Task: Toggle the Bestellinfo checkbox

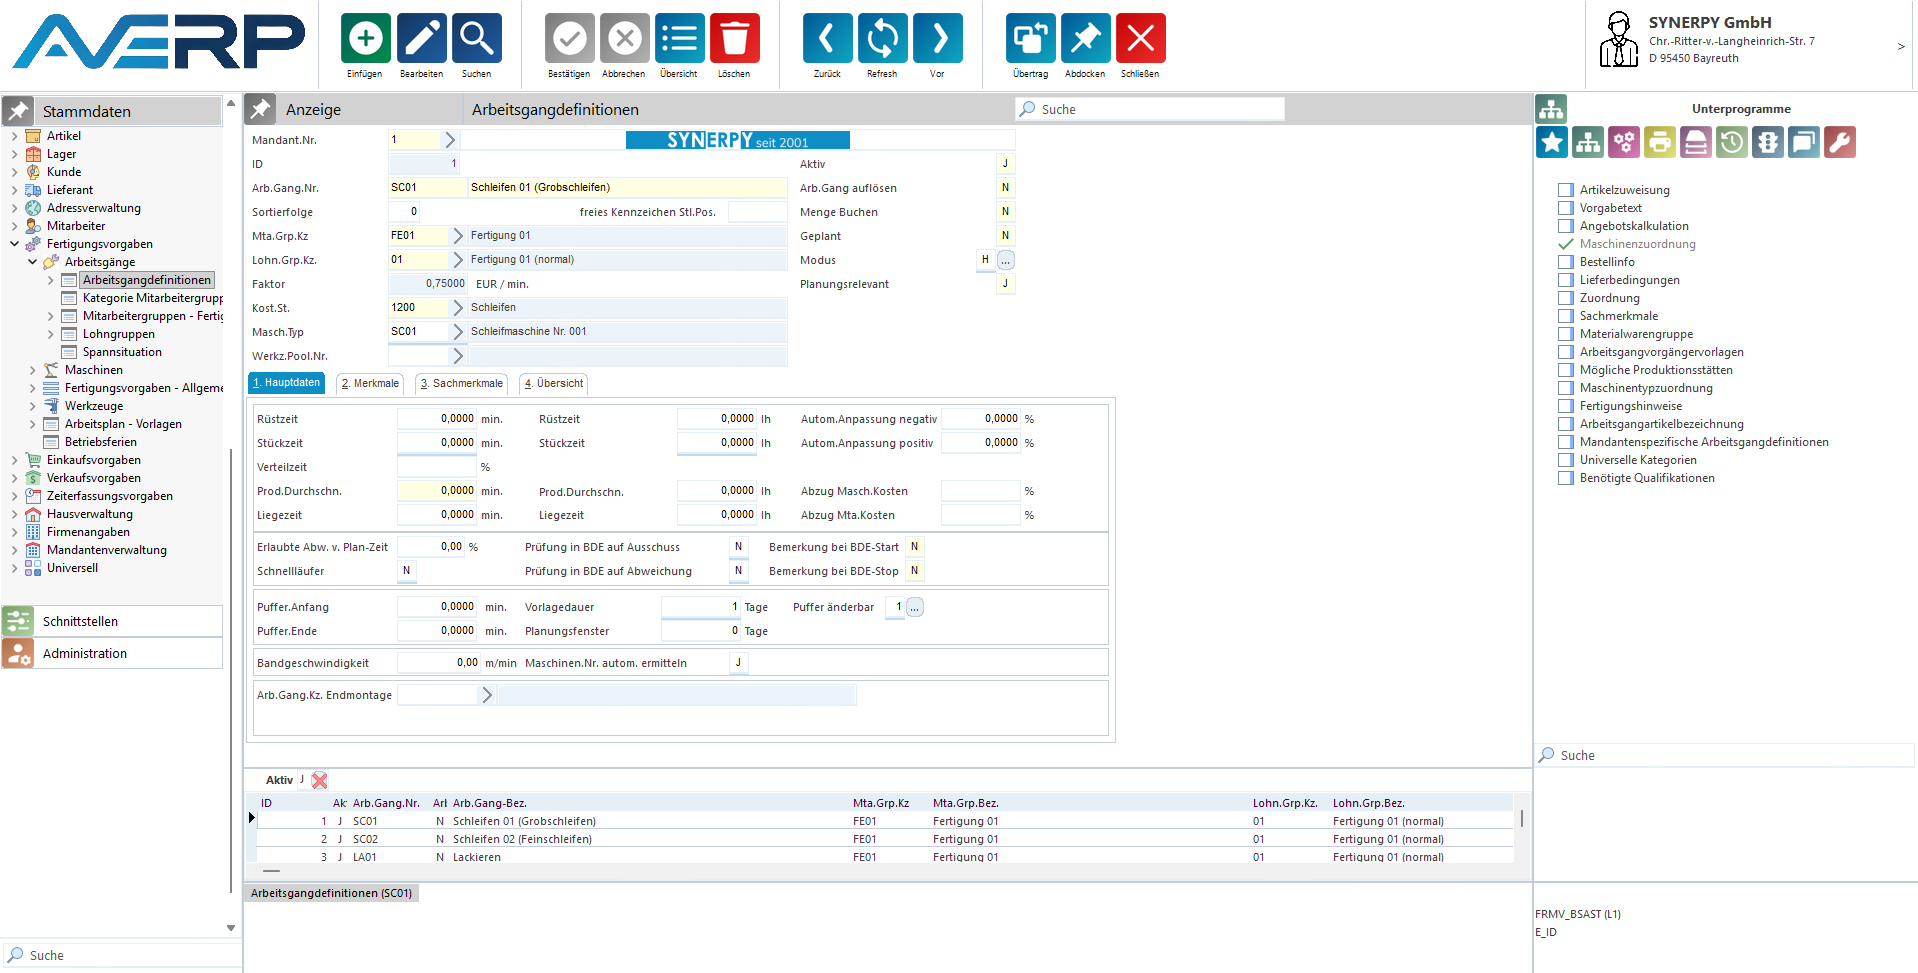Action: 1566,262
